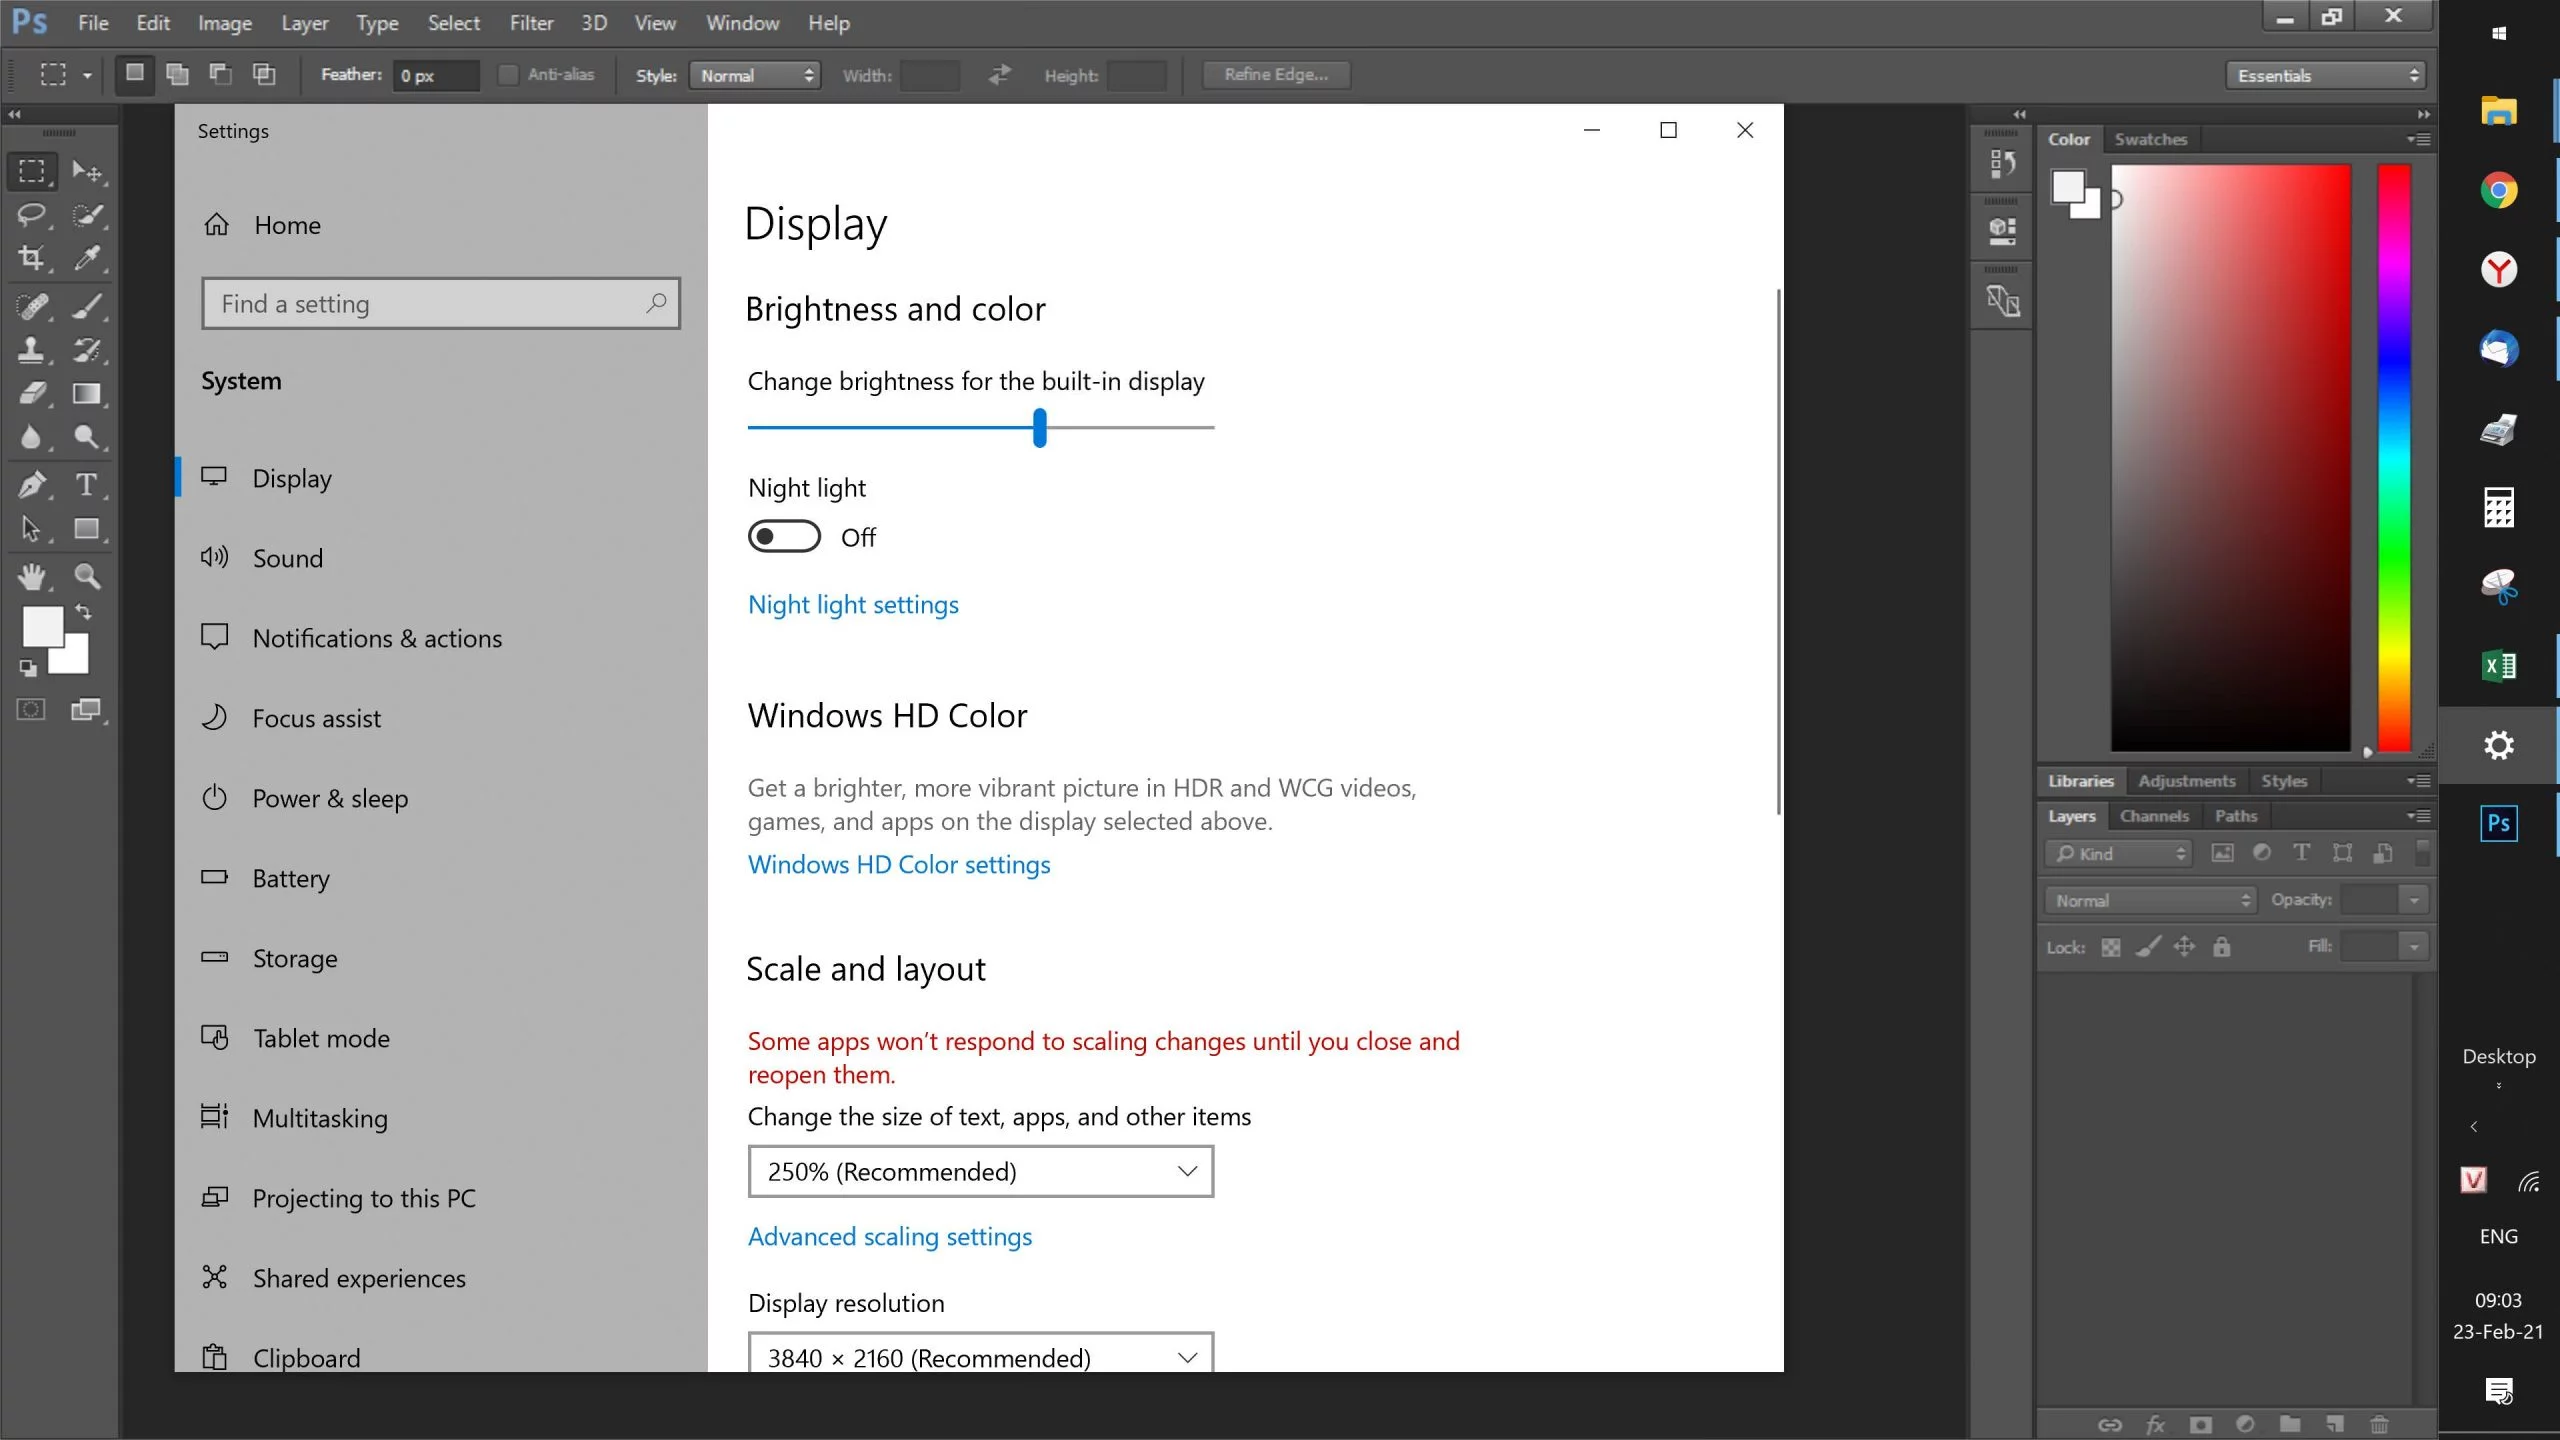Select the Move tool
Viewport: 2560px width, 1440px height.
click(88, 171)
